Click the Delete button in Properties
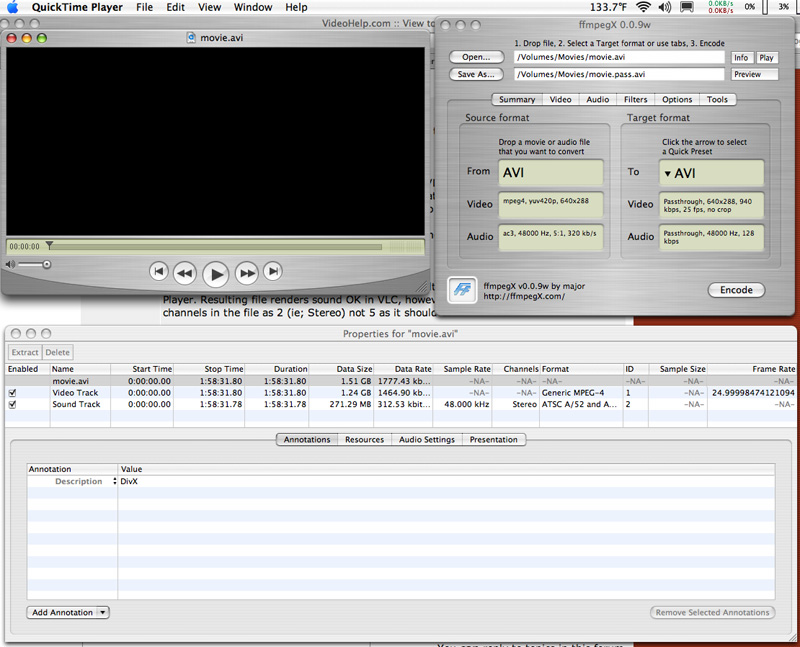 pyautogui.click(x=57, y=352)
